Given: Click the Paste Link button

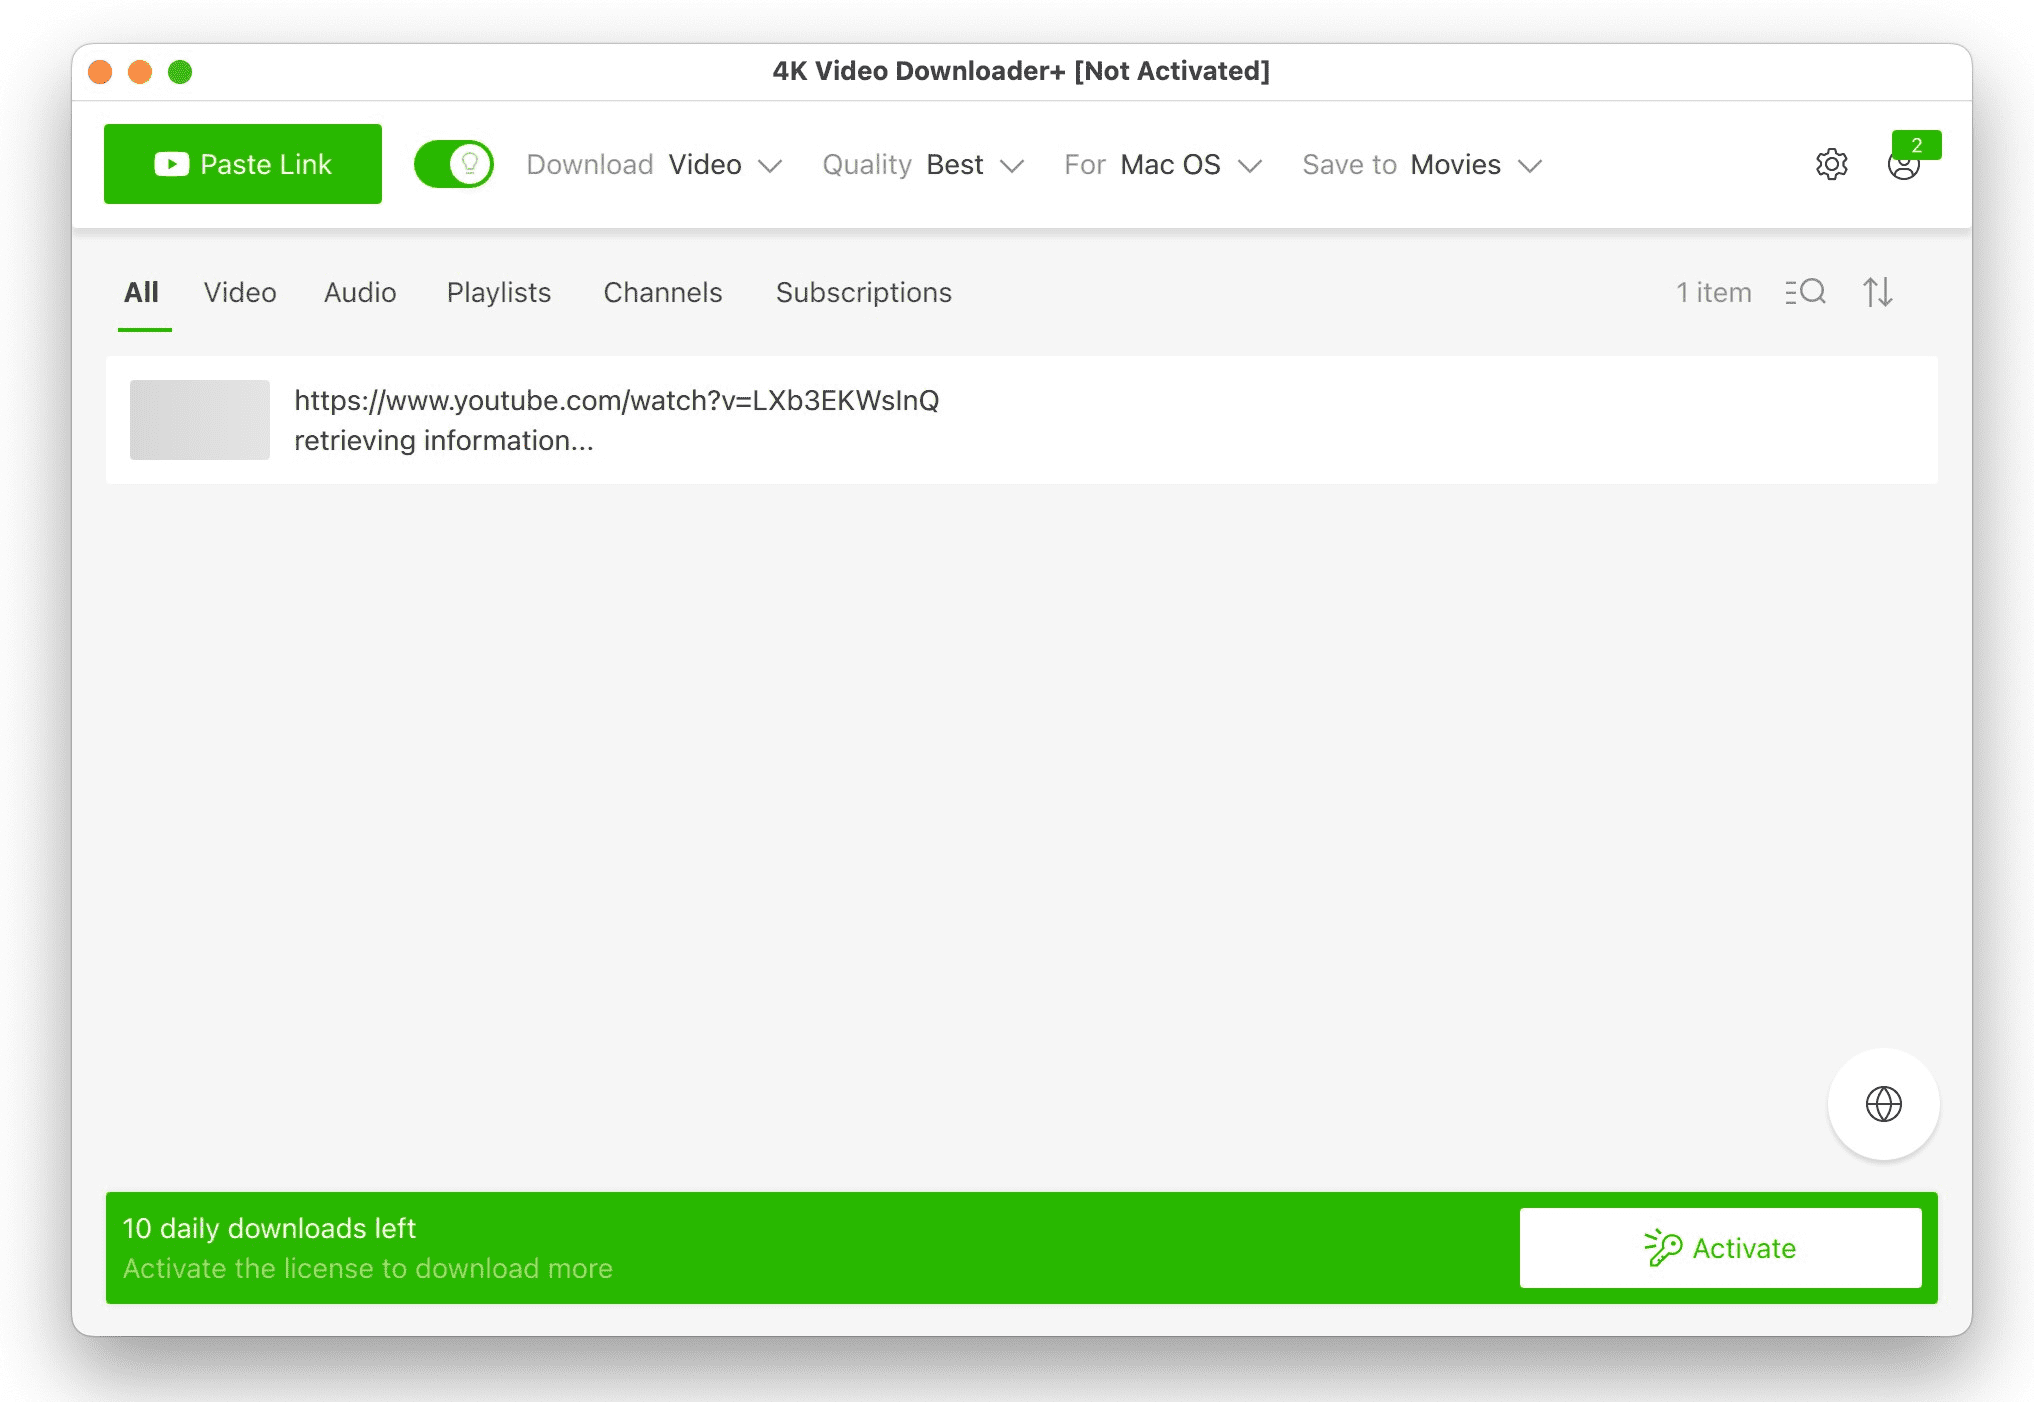Looking at the screenshot, I should click(x=243, y=164).
